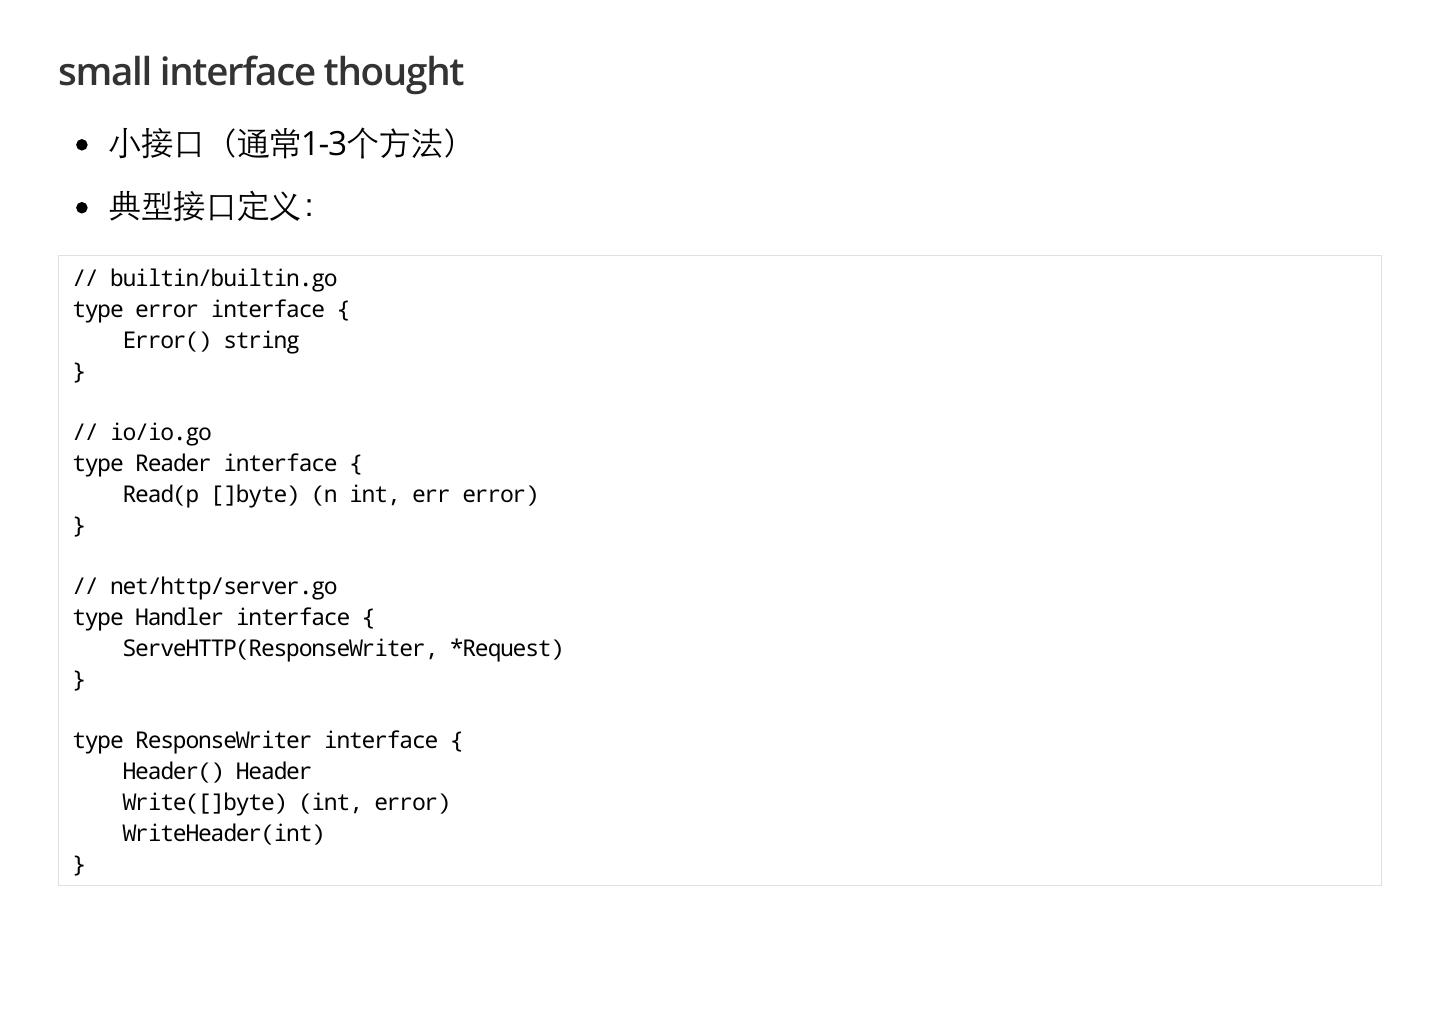This screenshot has height=1018, width=1440.
Task: Click the "// net/http/server.go" comment line
Action: pyautogui.click(x=205, y=587)
